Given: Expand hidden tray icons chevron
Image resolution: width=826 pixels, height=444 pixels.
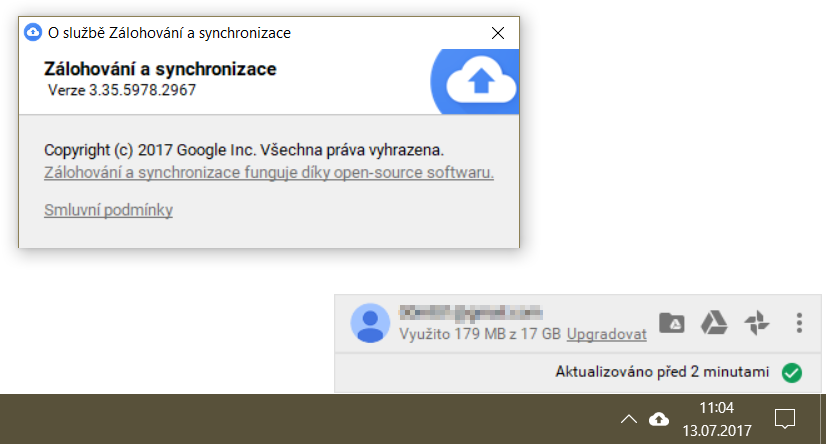Looking at the screenshot, I should tap(628, 418).
